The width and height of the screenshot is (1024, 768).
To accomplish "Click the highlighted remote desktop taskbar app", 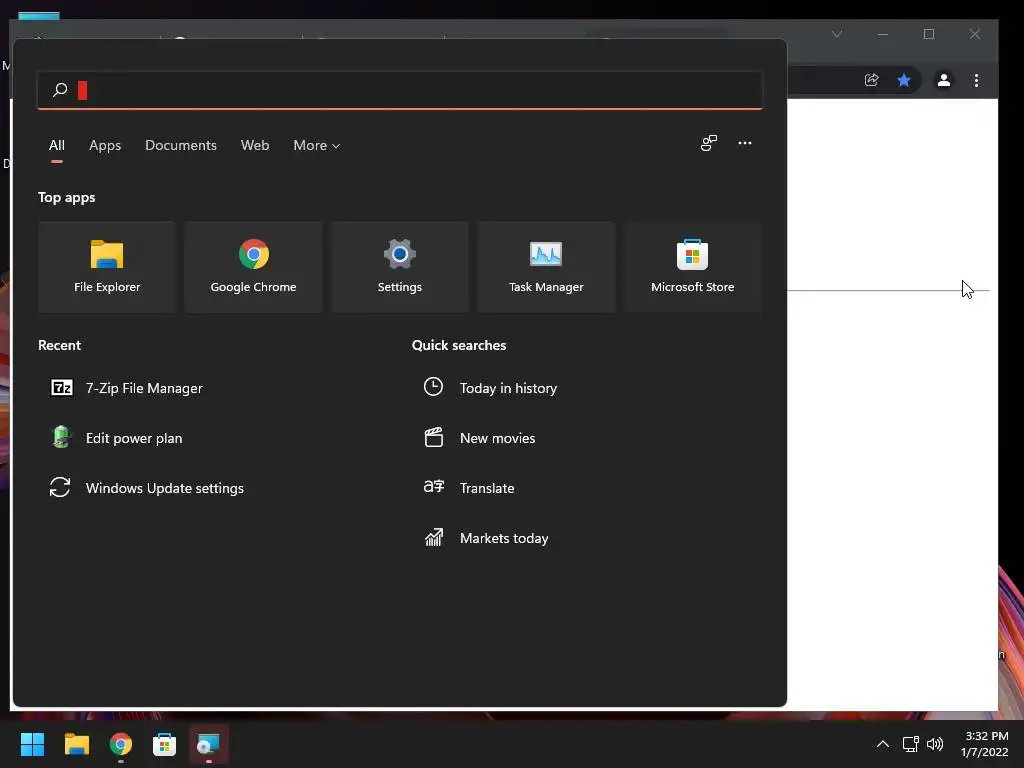I will tap(208, 744).
